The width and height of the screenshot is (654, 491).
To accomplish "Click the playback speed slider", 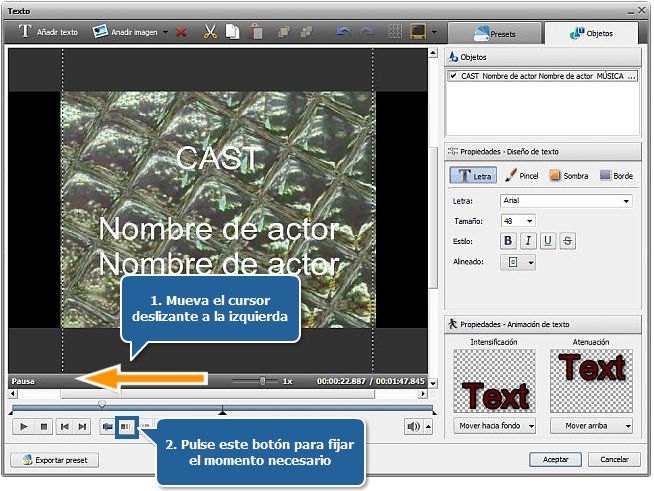I will point(262,381).
